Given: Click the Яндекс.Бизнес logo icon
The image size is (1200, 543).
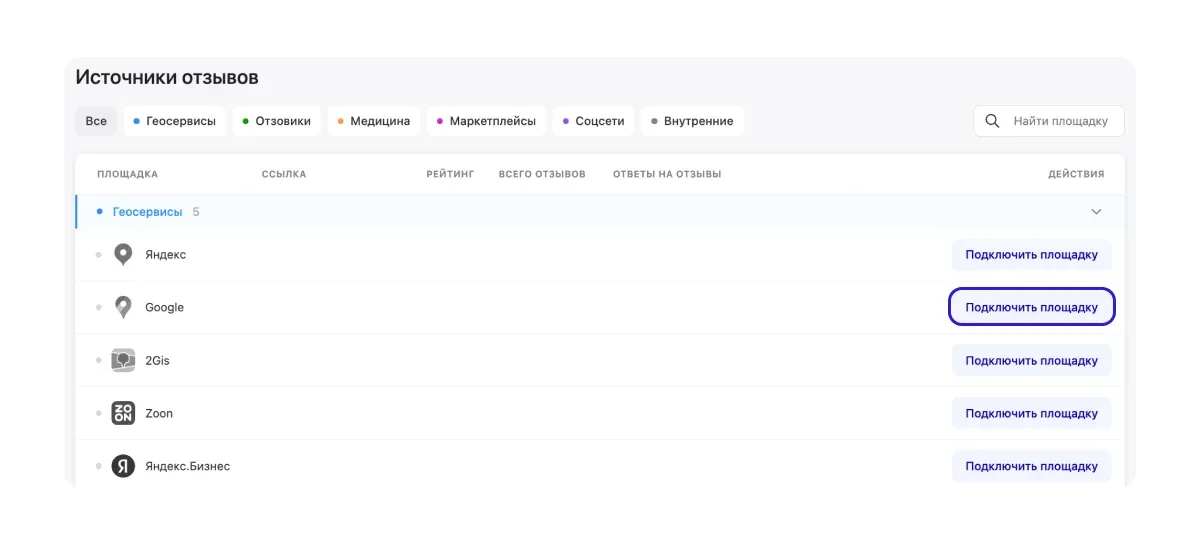Looking at the screenshot, I should pos(123,467).
